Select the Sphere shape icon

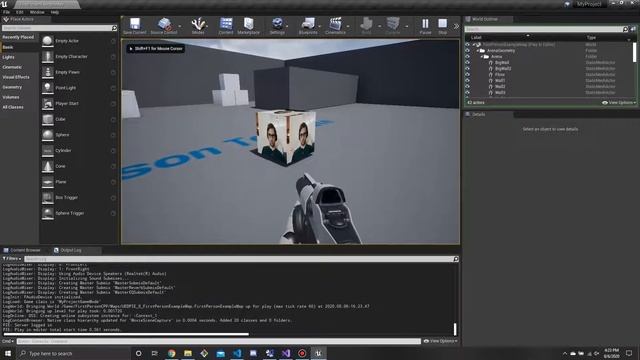(48, 135)
